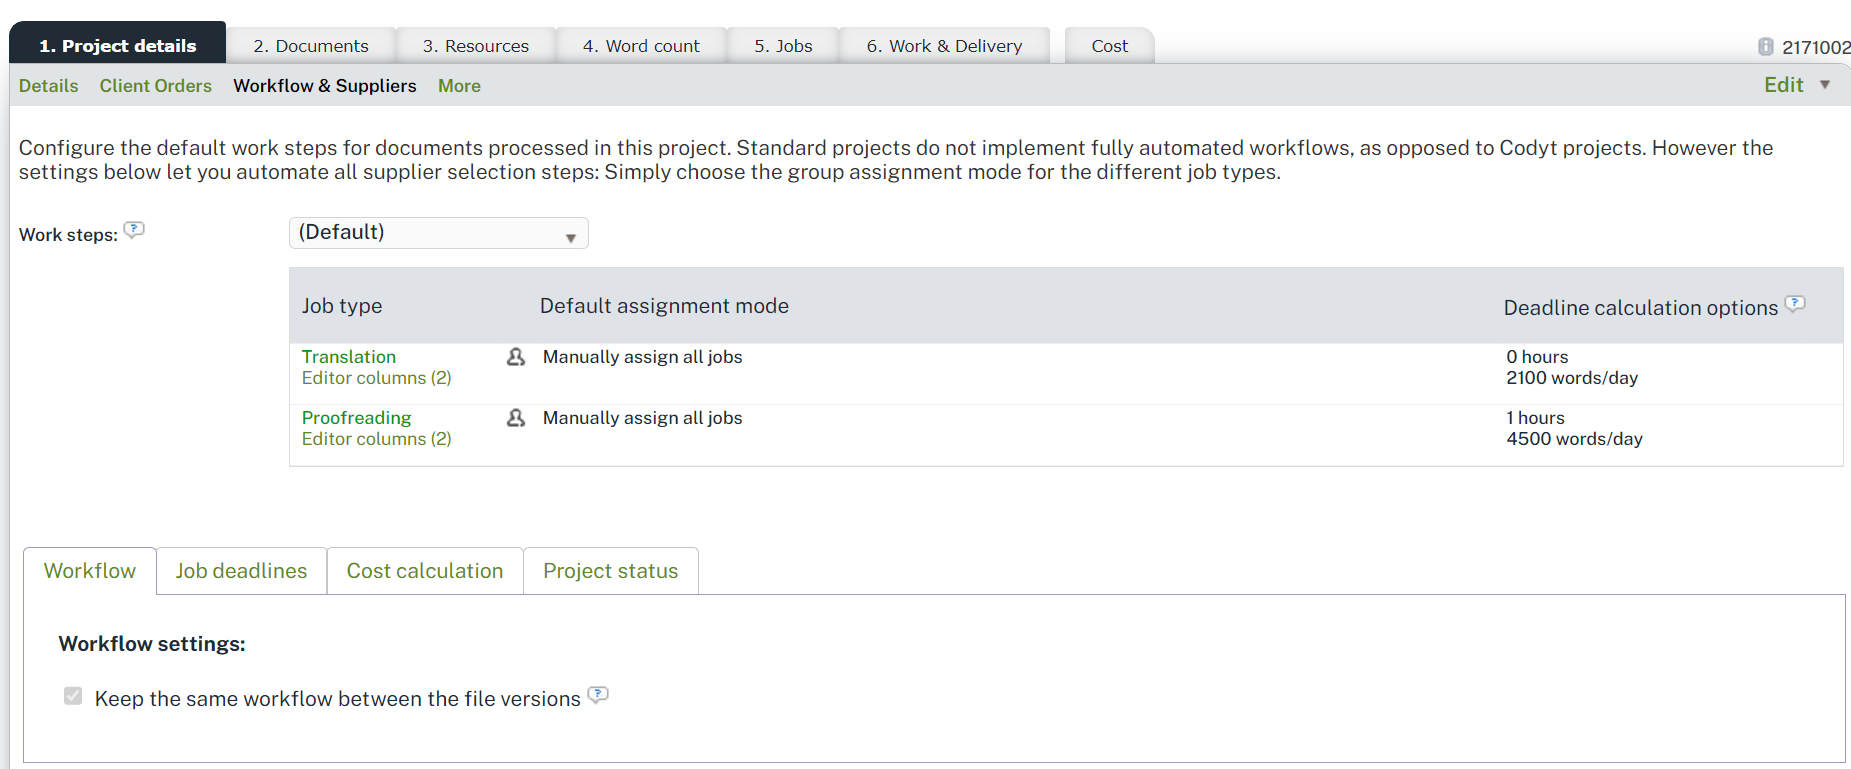1851x769 pixels.
Task: Select the Cost calculation tab
Action: pyautogui.click(x=425, y=571)
